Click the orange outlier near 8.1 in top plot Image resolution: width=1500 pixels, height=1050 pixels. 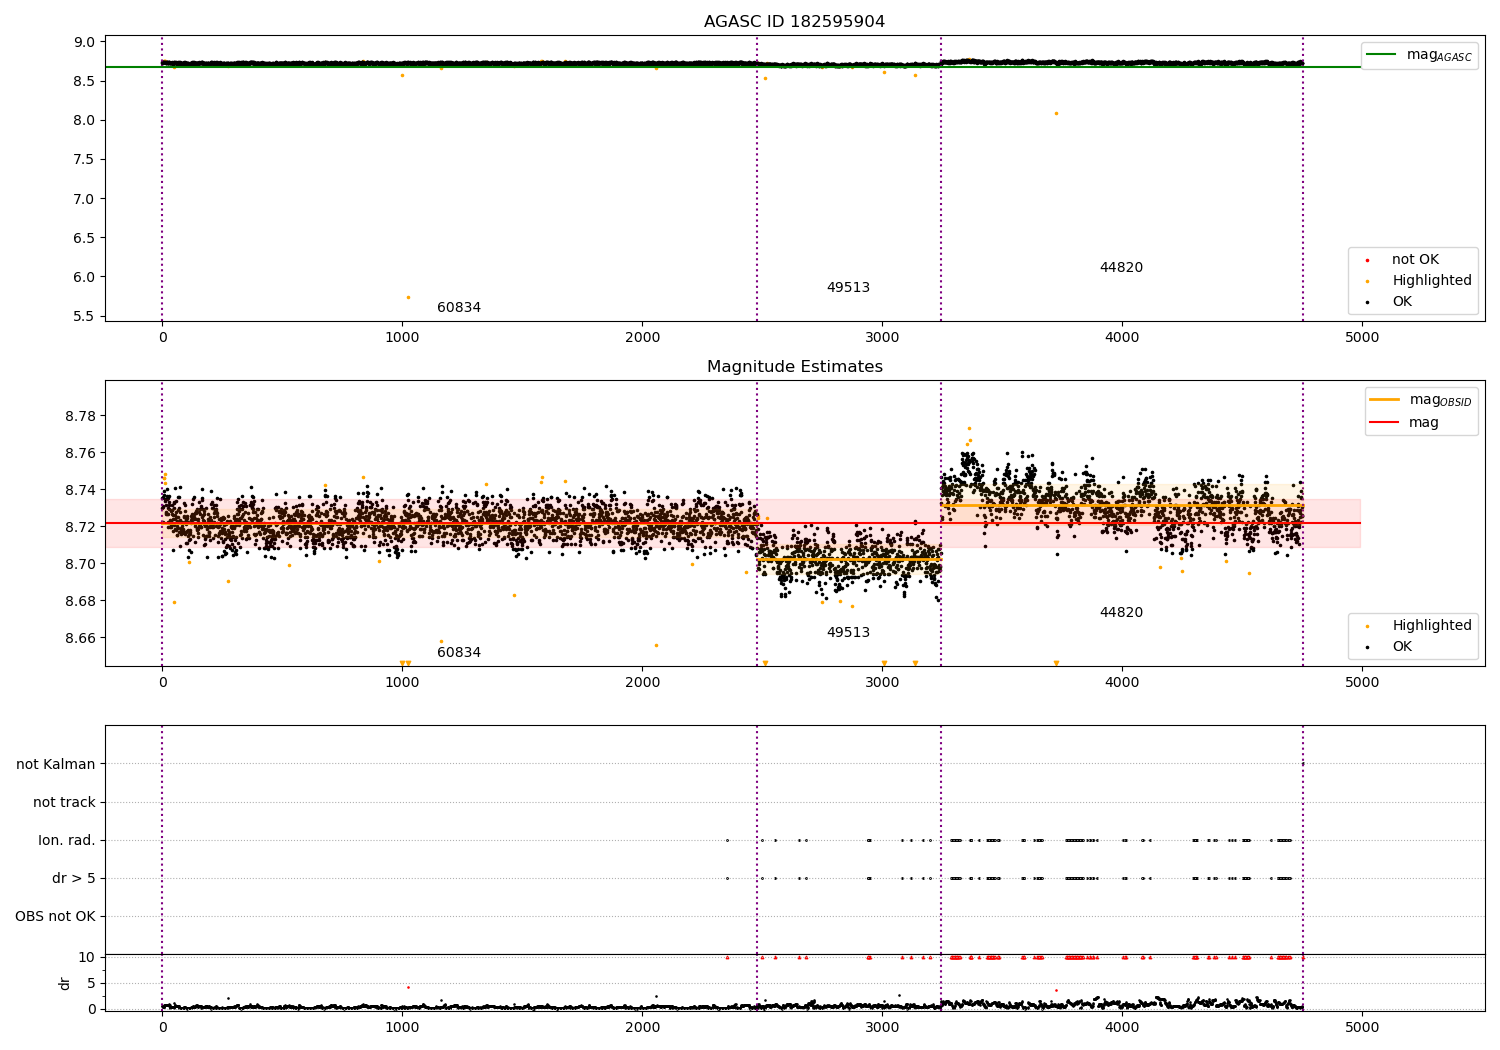click(x=1056, y=113)
